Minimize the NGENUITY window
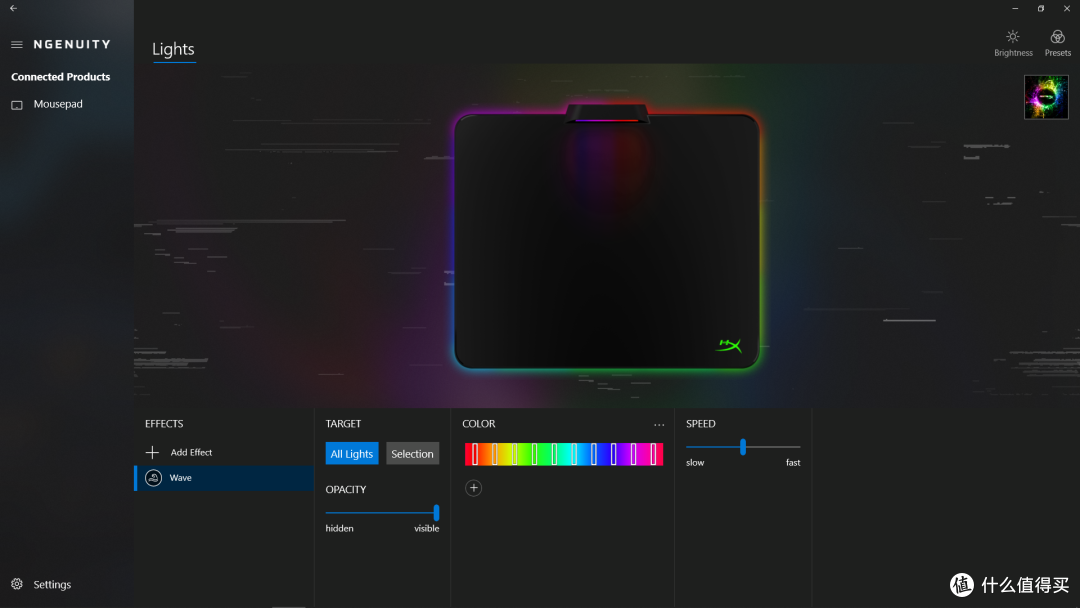 (x=1015, y=8)
